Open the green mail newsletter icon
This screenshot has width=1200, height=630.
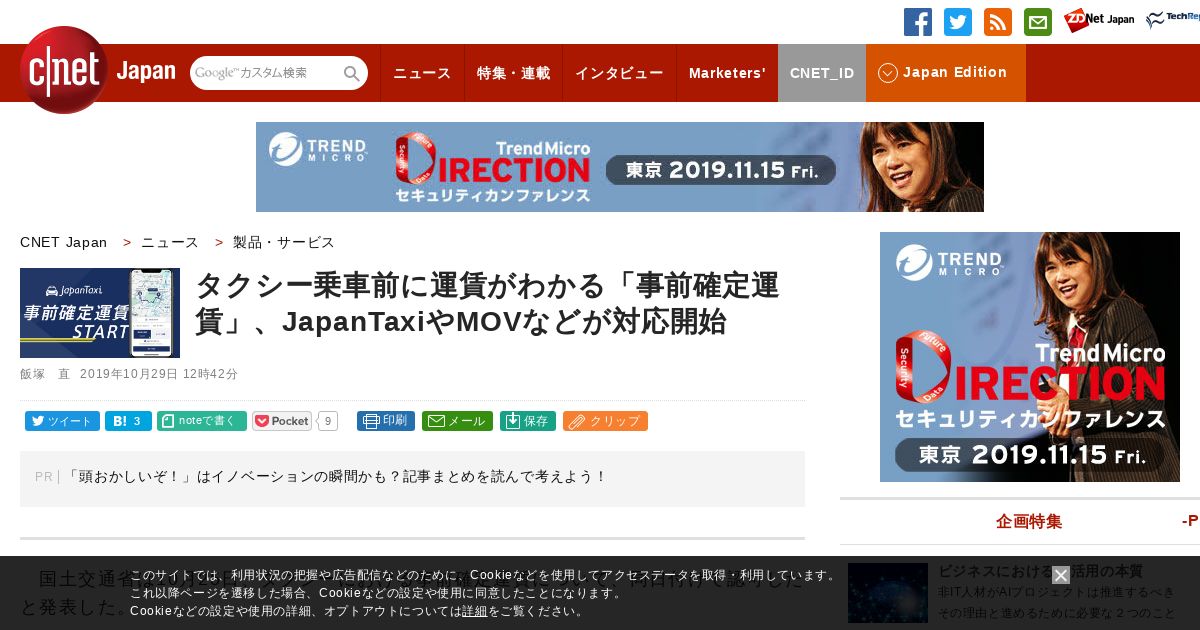[x=1038, y=22]
